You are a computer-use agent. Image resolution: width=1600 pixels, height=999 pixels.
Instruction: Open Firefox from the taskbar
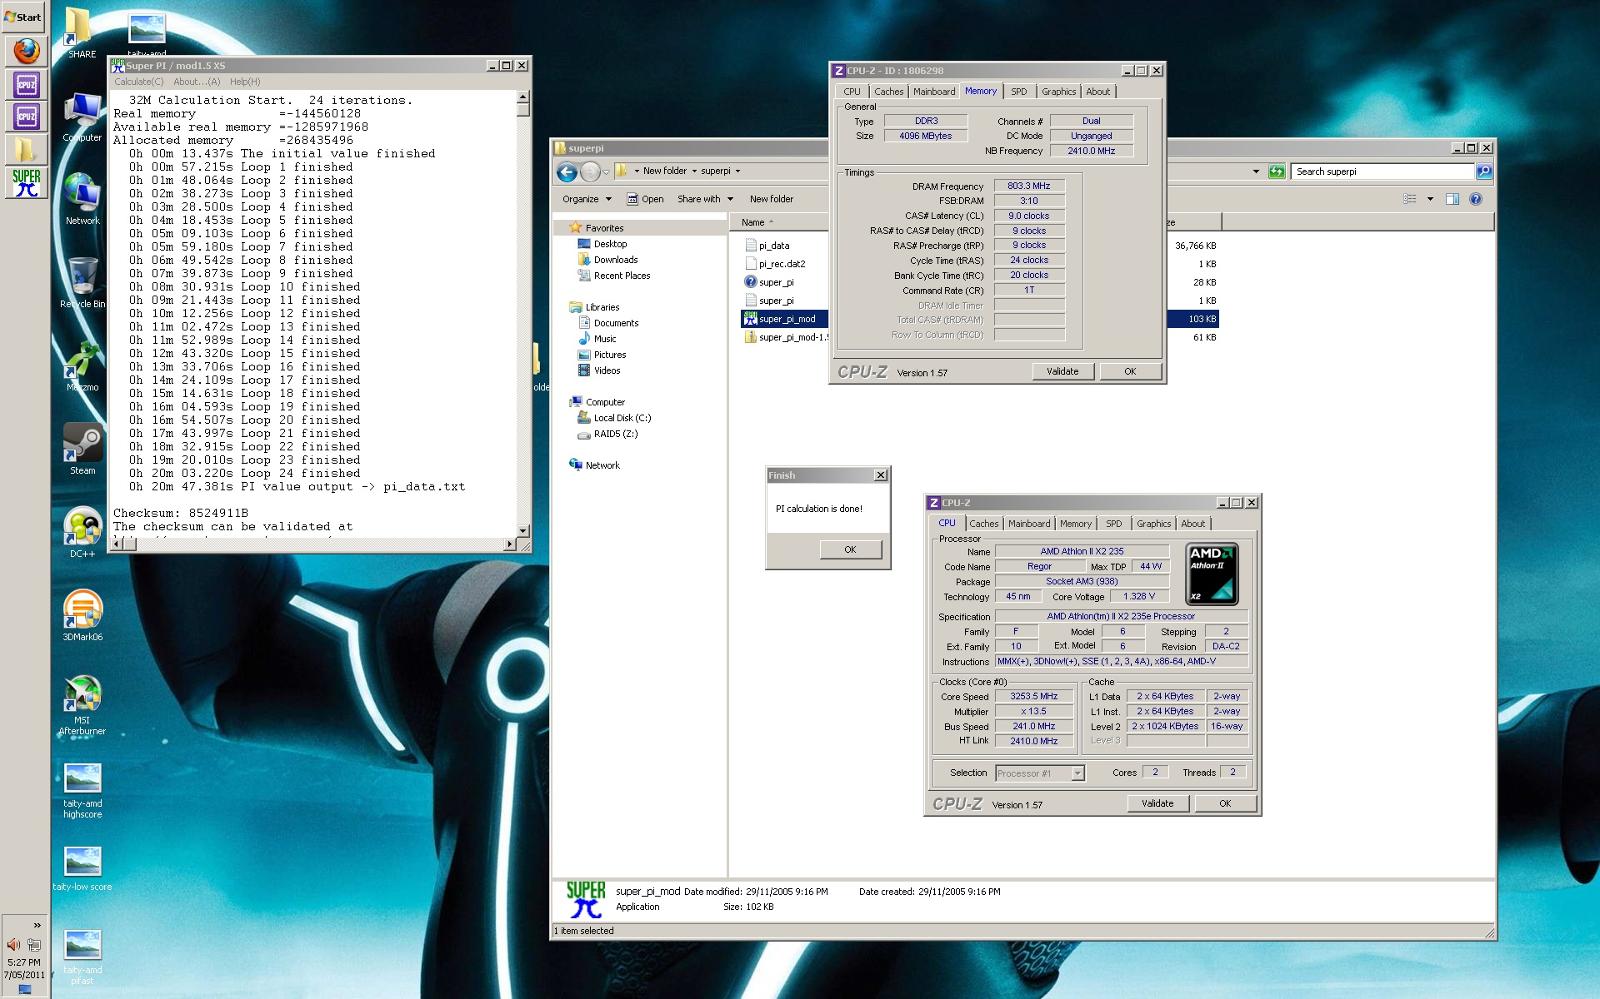point(26,51)
